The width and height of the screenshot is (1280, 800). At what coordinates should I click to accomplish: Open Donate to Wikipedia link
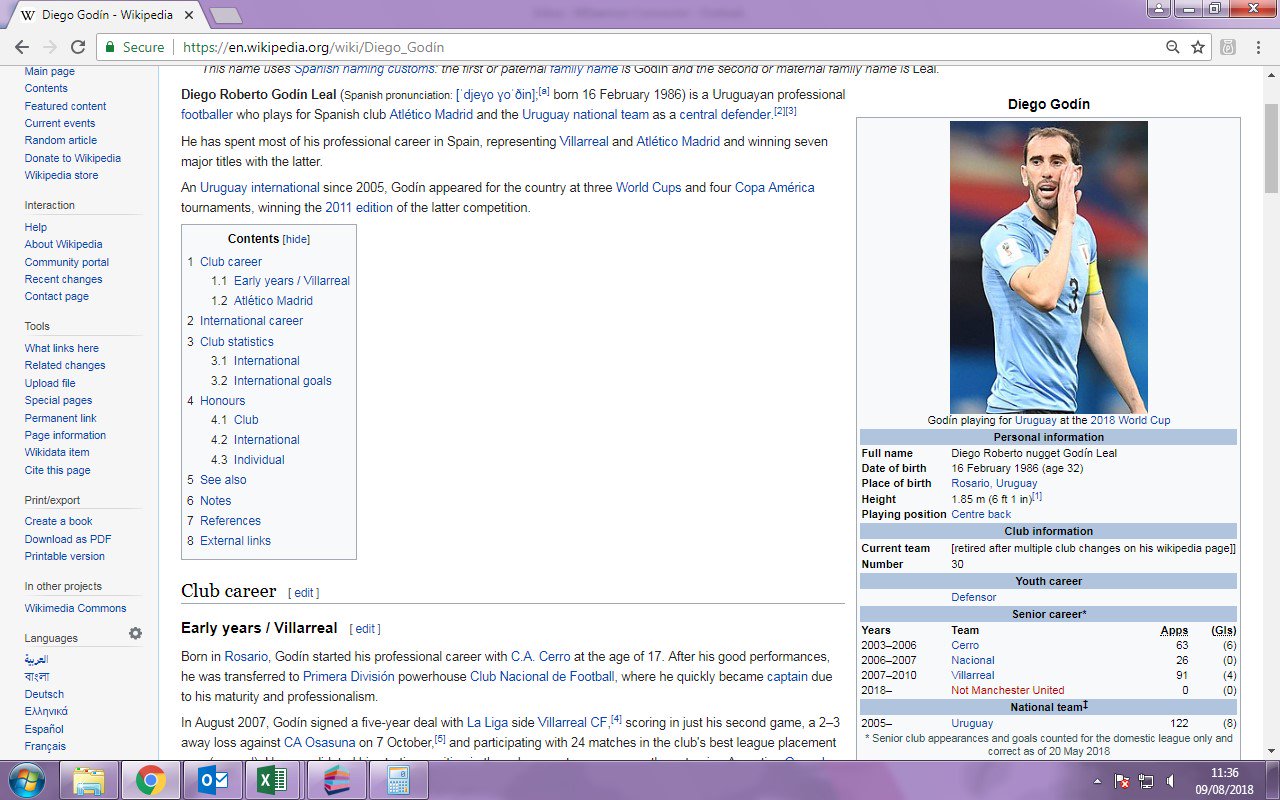coord(73,158)
